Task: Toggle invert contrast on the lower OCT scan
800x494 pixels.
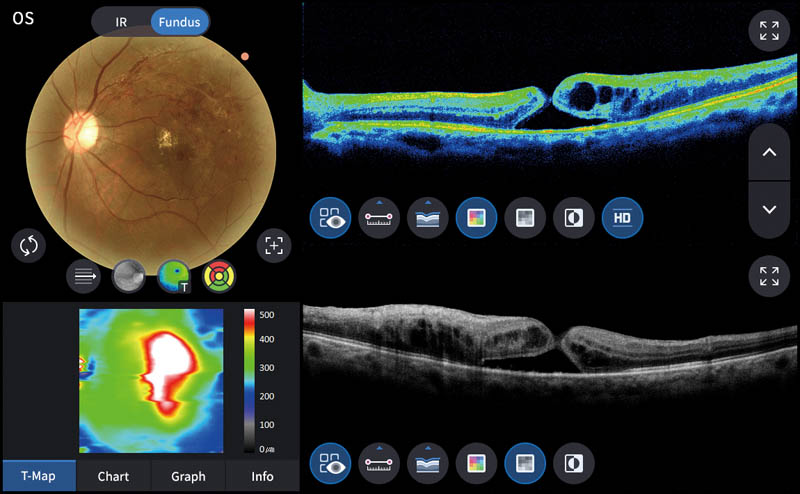Action: click(x=574, y=462)
